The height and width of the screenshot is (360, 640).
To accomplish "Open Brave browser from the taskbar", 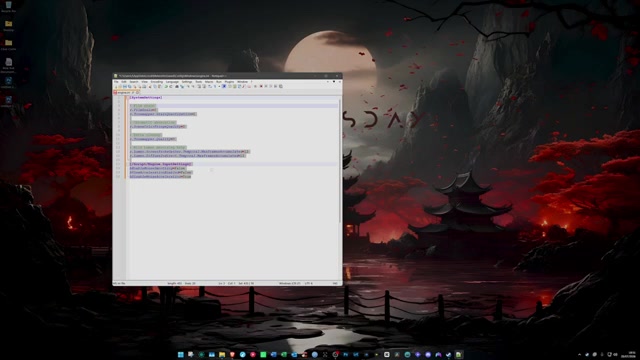I will [232, 355].
